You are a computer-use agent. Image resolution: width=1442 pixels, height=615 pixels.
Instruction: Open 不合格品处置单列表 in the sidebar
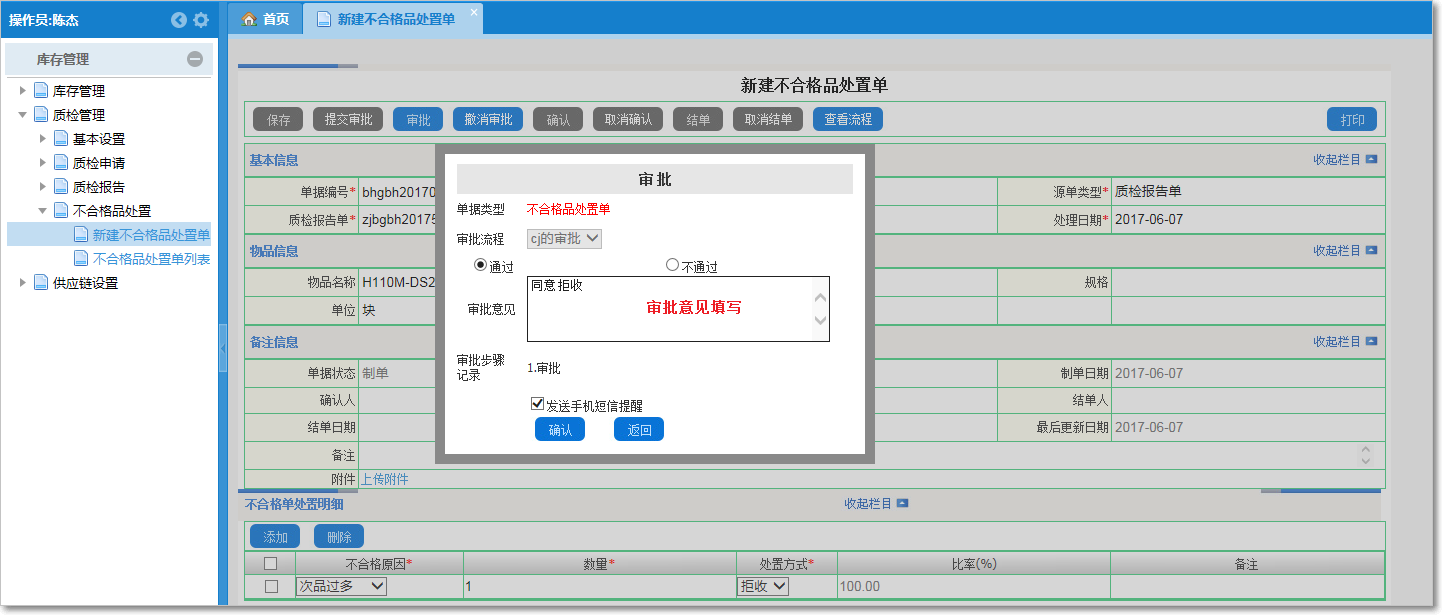pyautogui.click(x=151, y=259)
